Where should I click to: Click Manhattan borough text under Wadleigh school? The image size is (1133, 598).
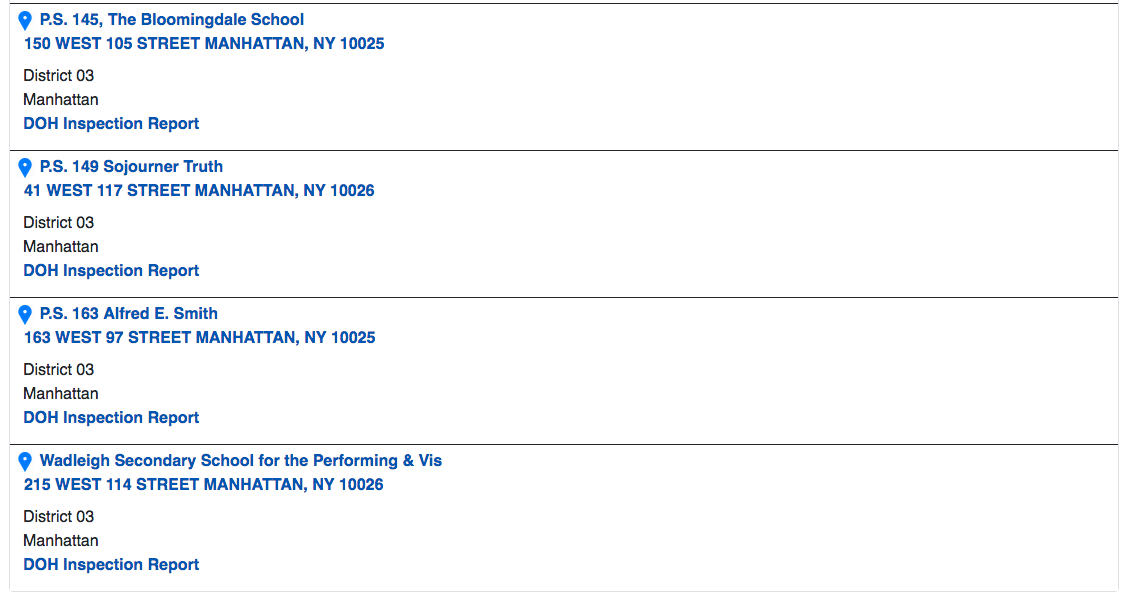tap(61, 541)
